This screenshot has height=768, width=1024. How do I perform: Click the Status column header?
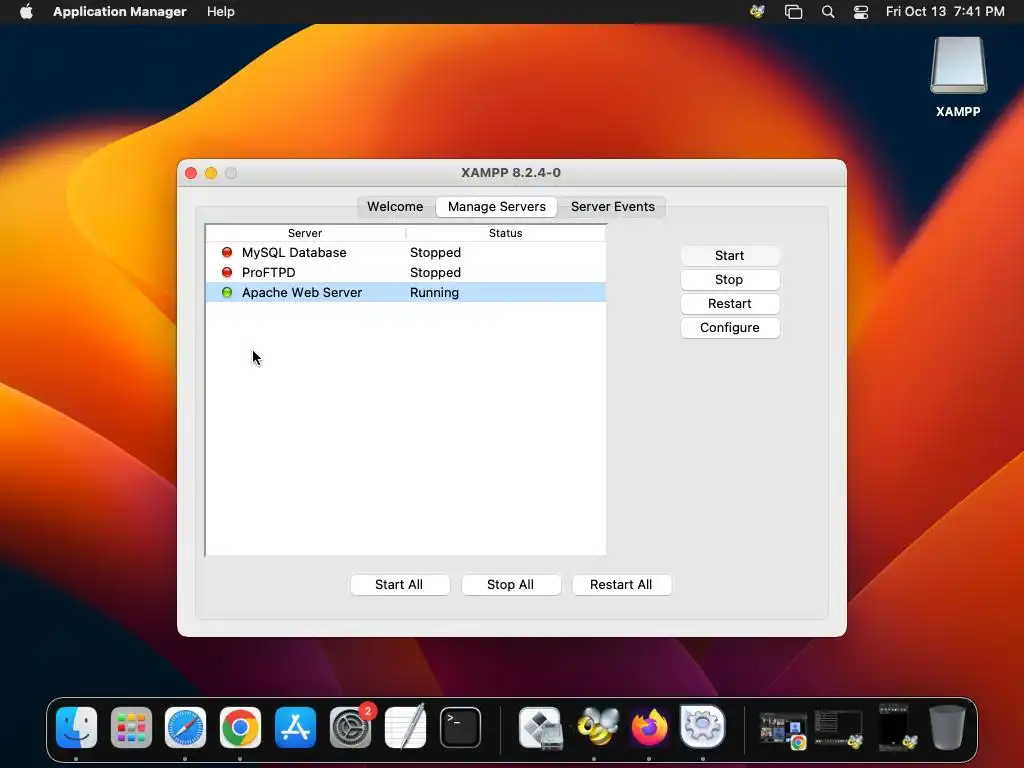(x=505, y=233)
